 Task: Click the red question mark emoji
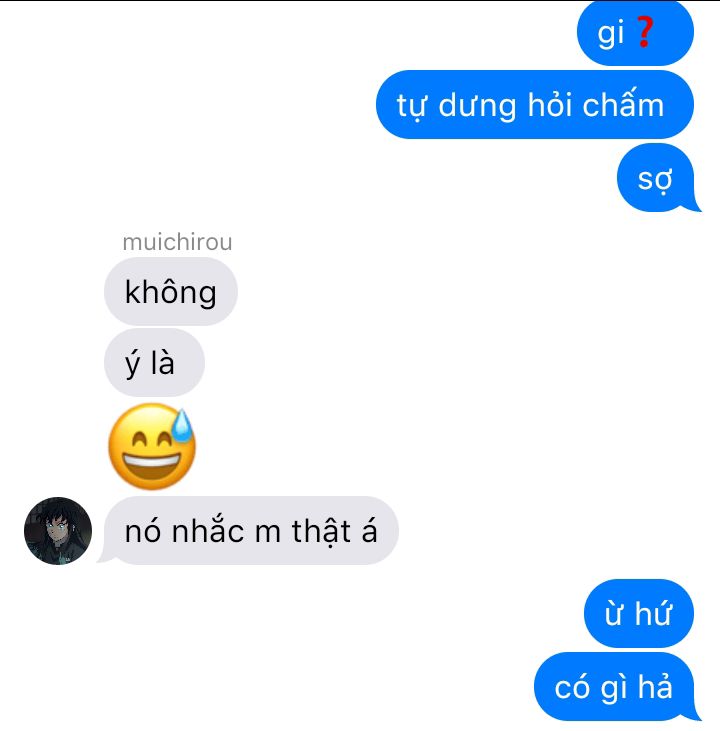pyautogui.click(x=645, y=32)
